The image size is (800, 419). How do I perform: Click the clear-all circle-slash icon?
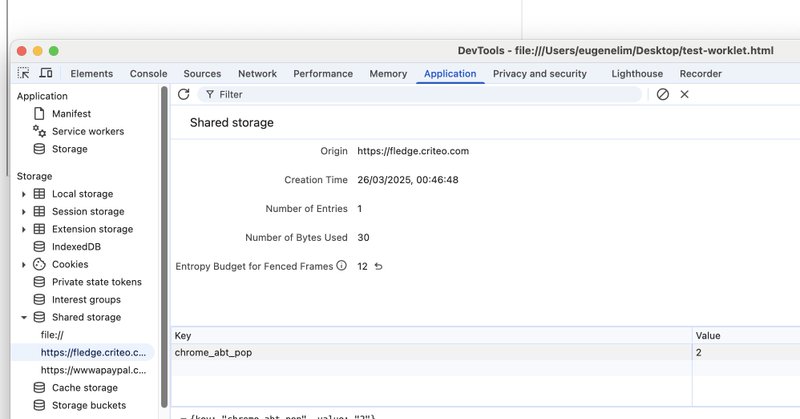pyautogui.click(x=662, y=94)
